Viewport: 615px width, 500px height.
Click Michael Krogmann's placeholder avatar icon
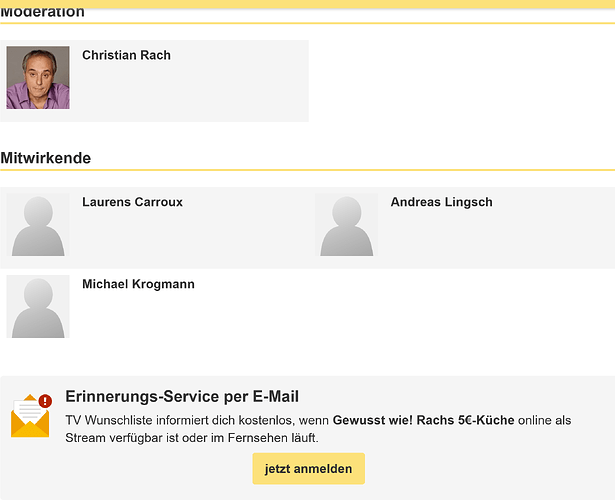point(38,307)
